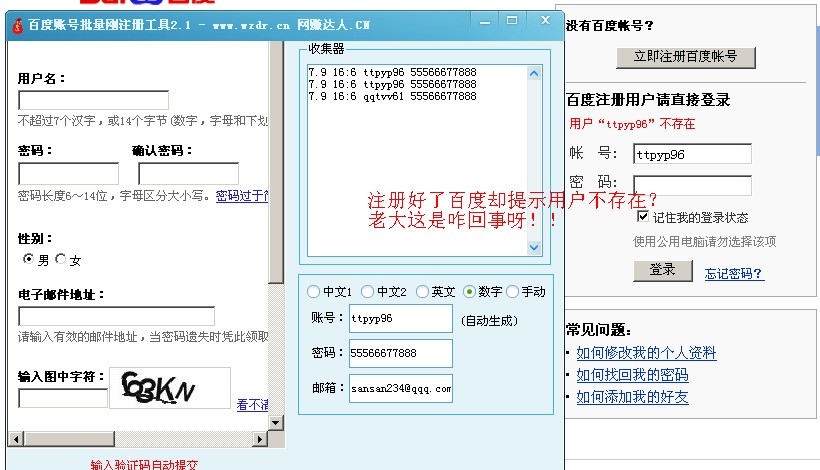Minimize the registration tool window

485,21
